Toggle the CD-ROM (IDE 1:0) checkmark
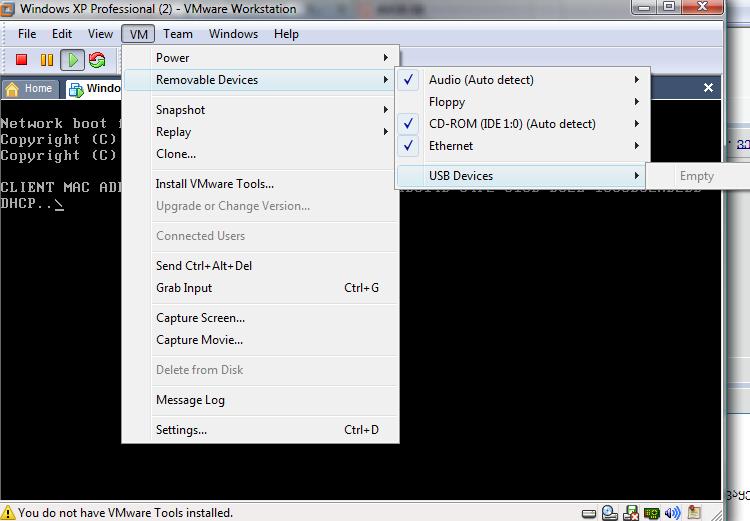Image resolution: width=750 pixels, height=521 pixels. tap(408, 123)
